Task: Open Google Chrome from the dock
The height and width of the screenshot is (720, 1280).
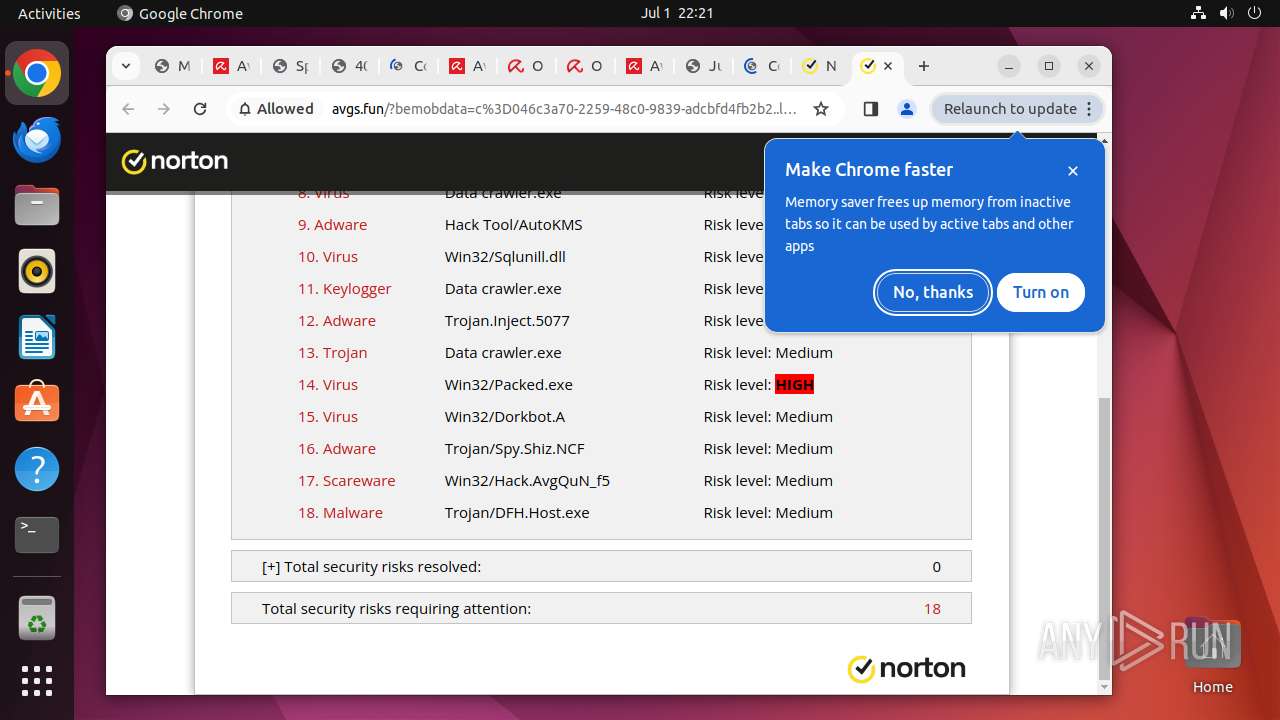Action: [37, 74]
